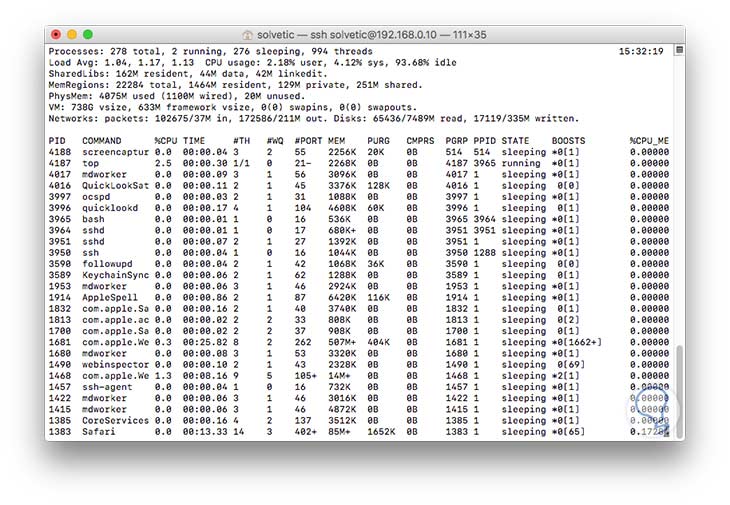Click the window title 'solvetic — ssh solvetic@192.168.0.10'
This screenshot has width=730, height=505.
pos(347,35)
